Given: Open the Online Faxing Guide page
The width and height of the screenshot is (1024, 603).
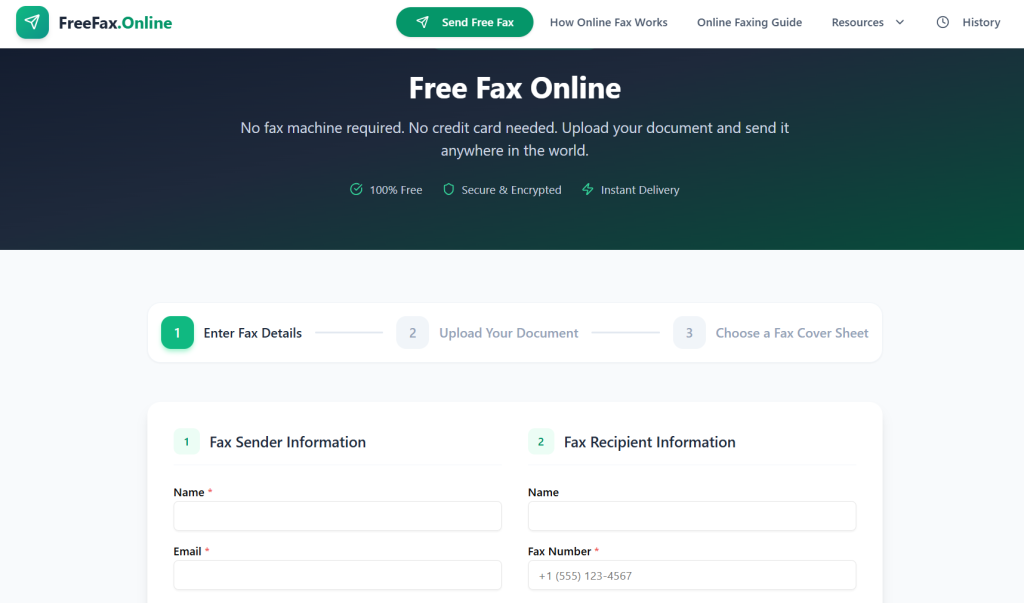Looking at the screenshot, I should [749, 21].
